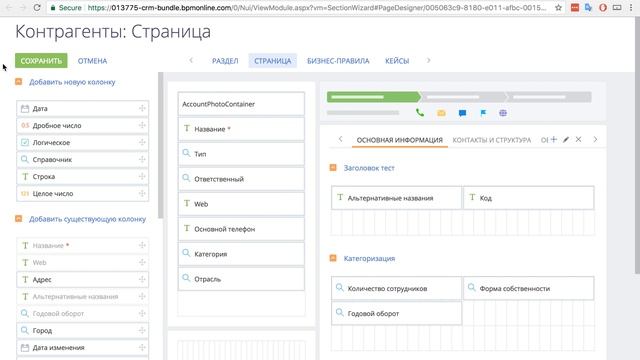Collapse the Добавить новую колонку group

[x=18, y=82]
